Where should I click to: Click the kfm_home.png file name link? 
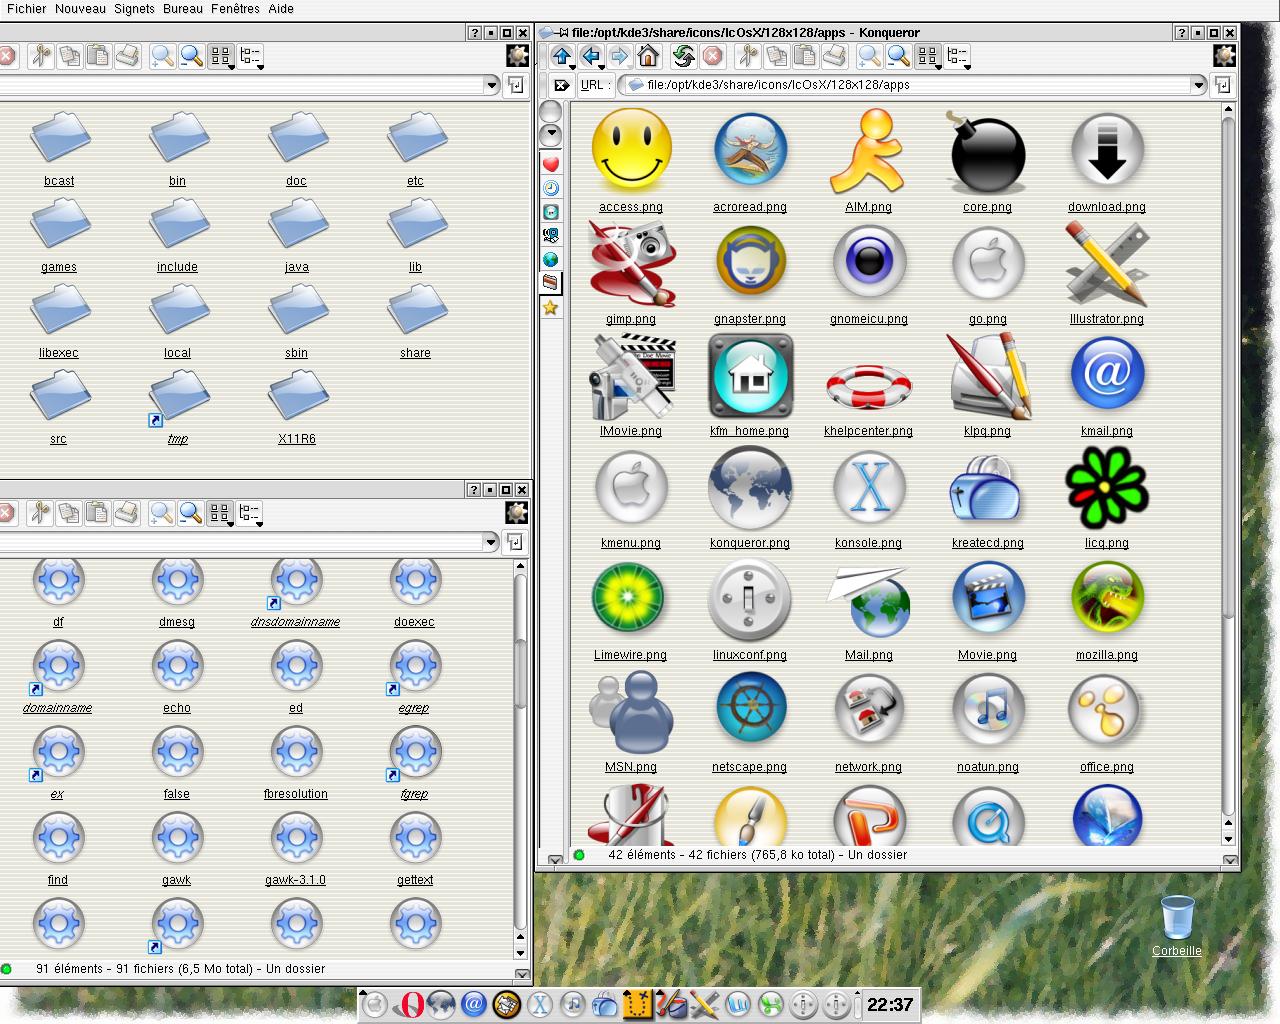point(749,431)
